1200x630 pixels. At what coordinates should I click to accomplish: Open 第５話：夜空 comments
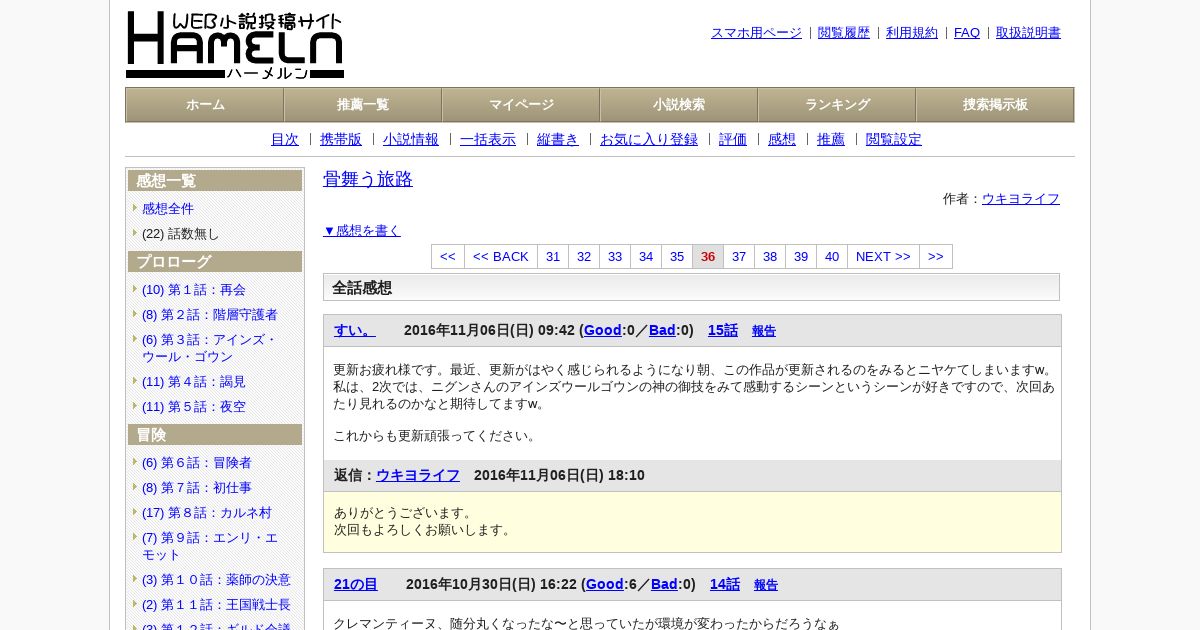click(x=194, y=406)
